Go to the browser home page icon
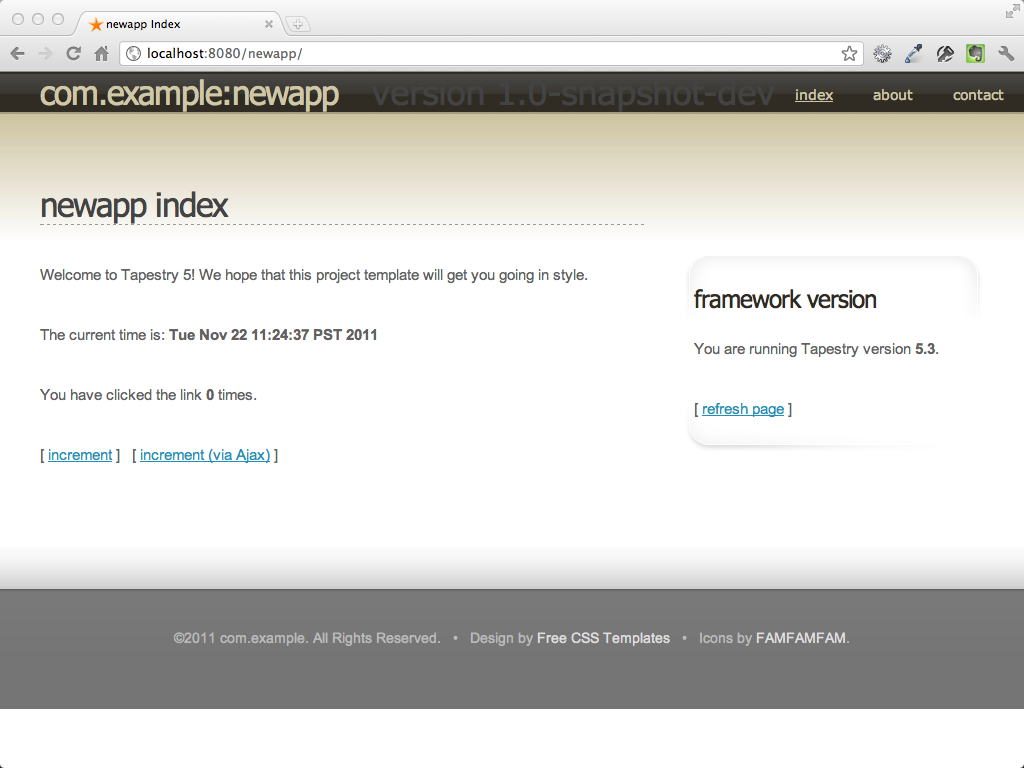Screen dimensions: 1024x768 (101, 54)
